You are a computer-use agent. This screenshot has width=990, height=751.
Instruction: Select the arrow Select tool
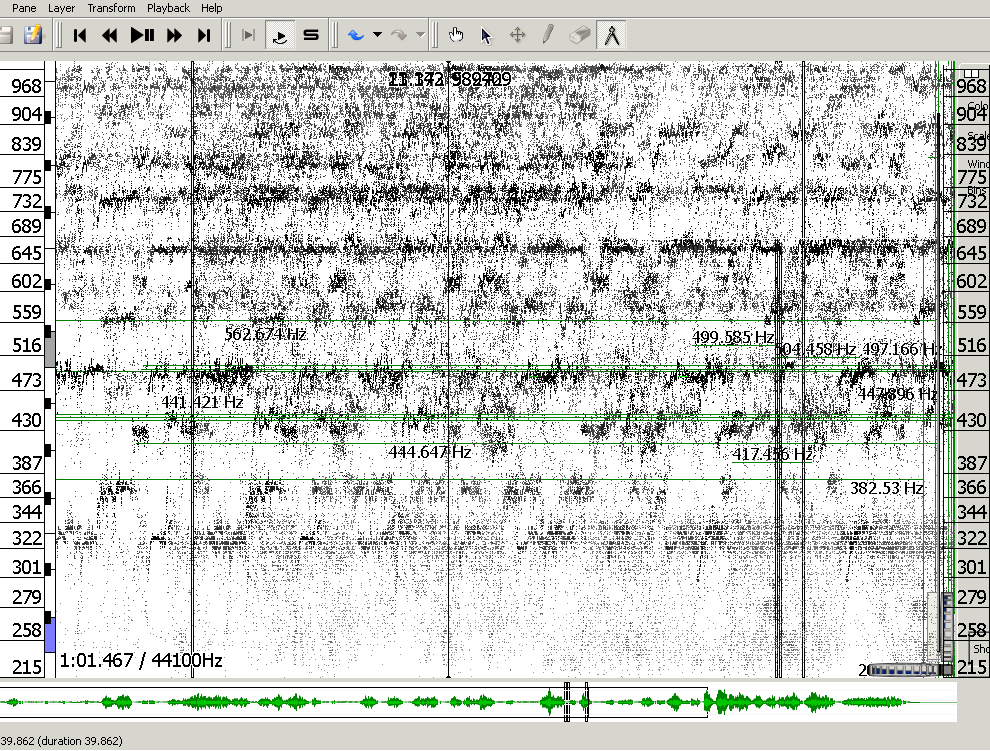click(487, 36)
